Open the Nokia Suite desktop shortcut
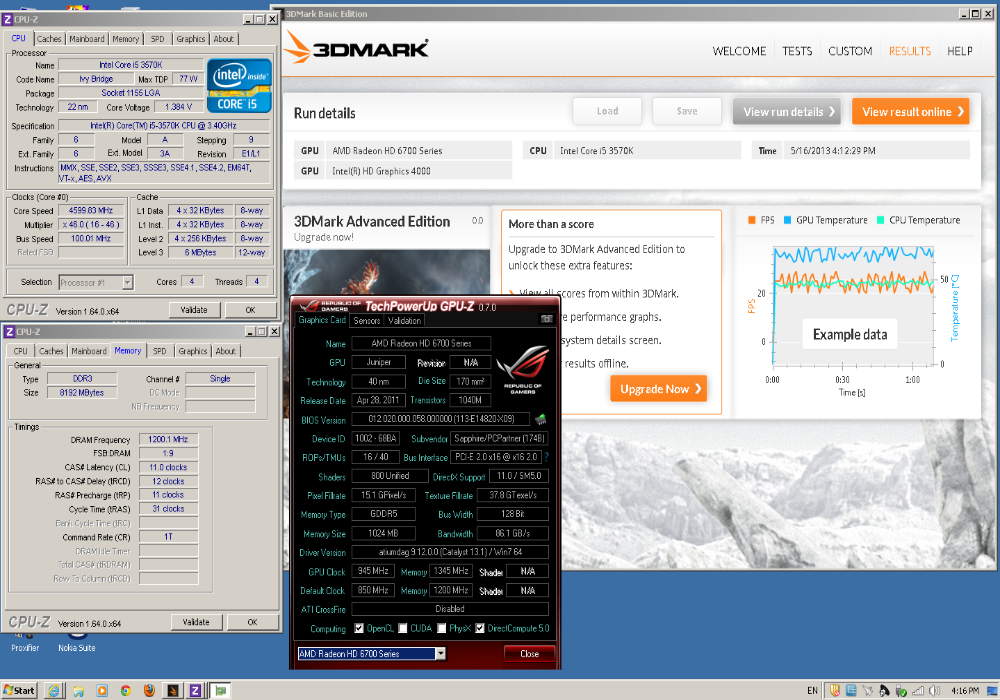The height and width of the screenshot is (700, 1000). [77, 642]
